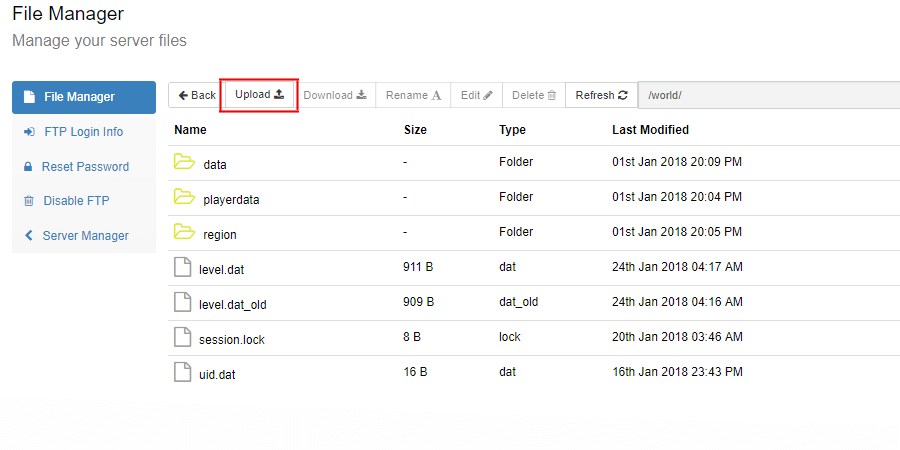Open the File Manager sidebar tab
The height and width of the screenshot is (450, 900).
click(84, 97)
